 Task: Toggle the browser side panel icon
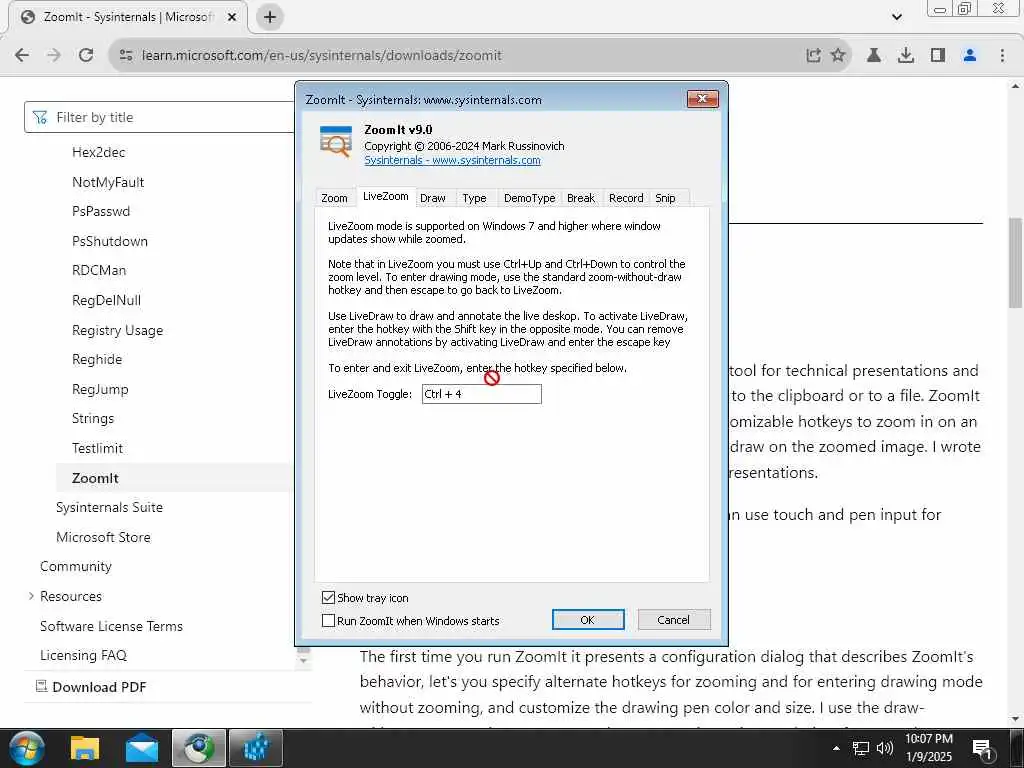pos(938,56)
